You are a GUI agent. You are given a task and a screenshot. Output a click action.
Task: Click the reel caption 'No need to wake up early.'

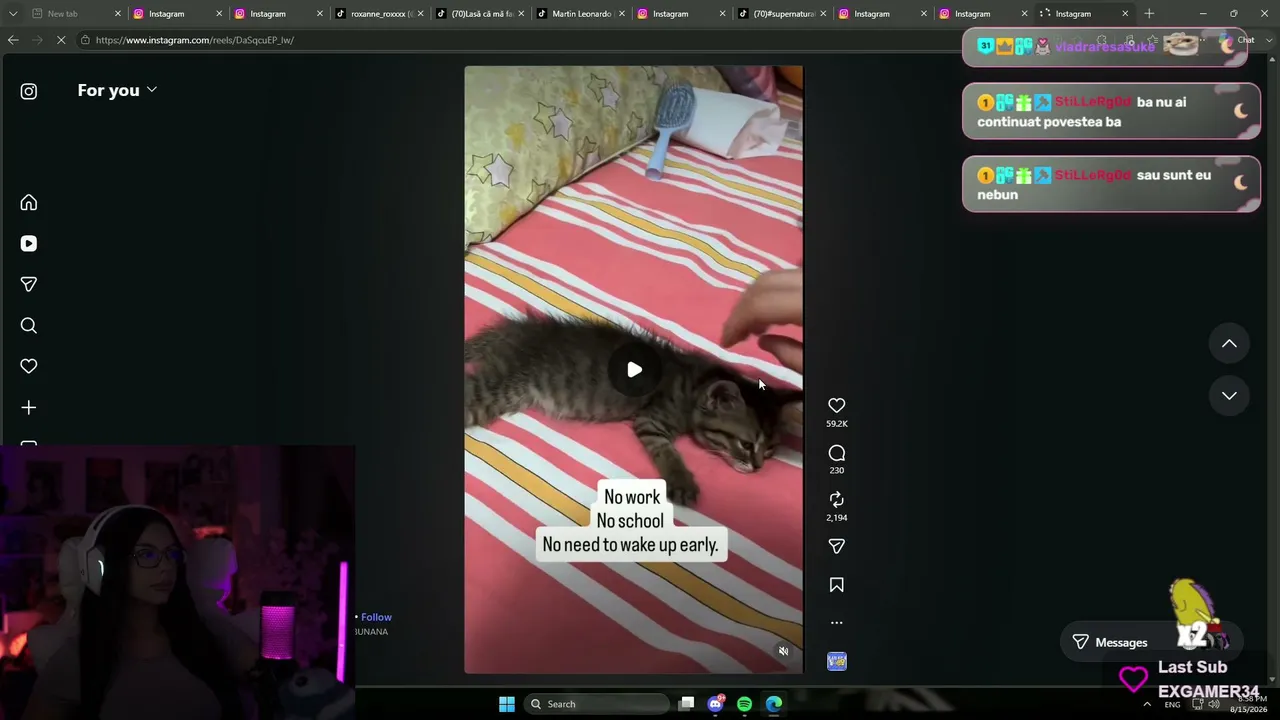point(630,545)
